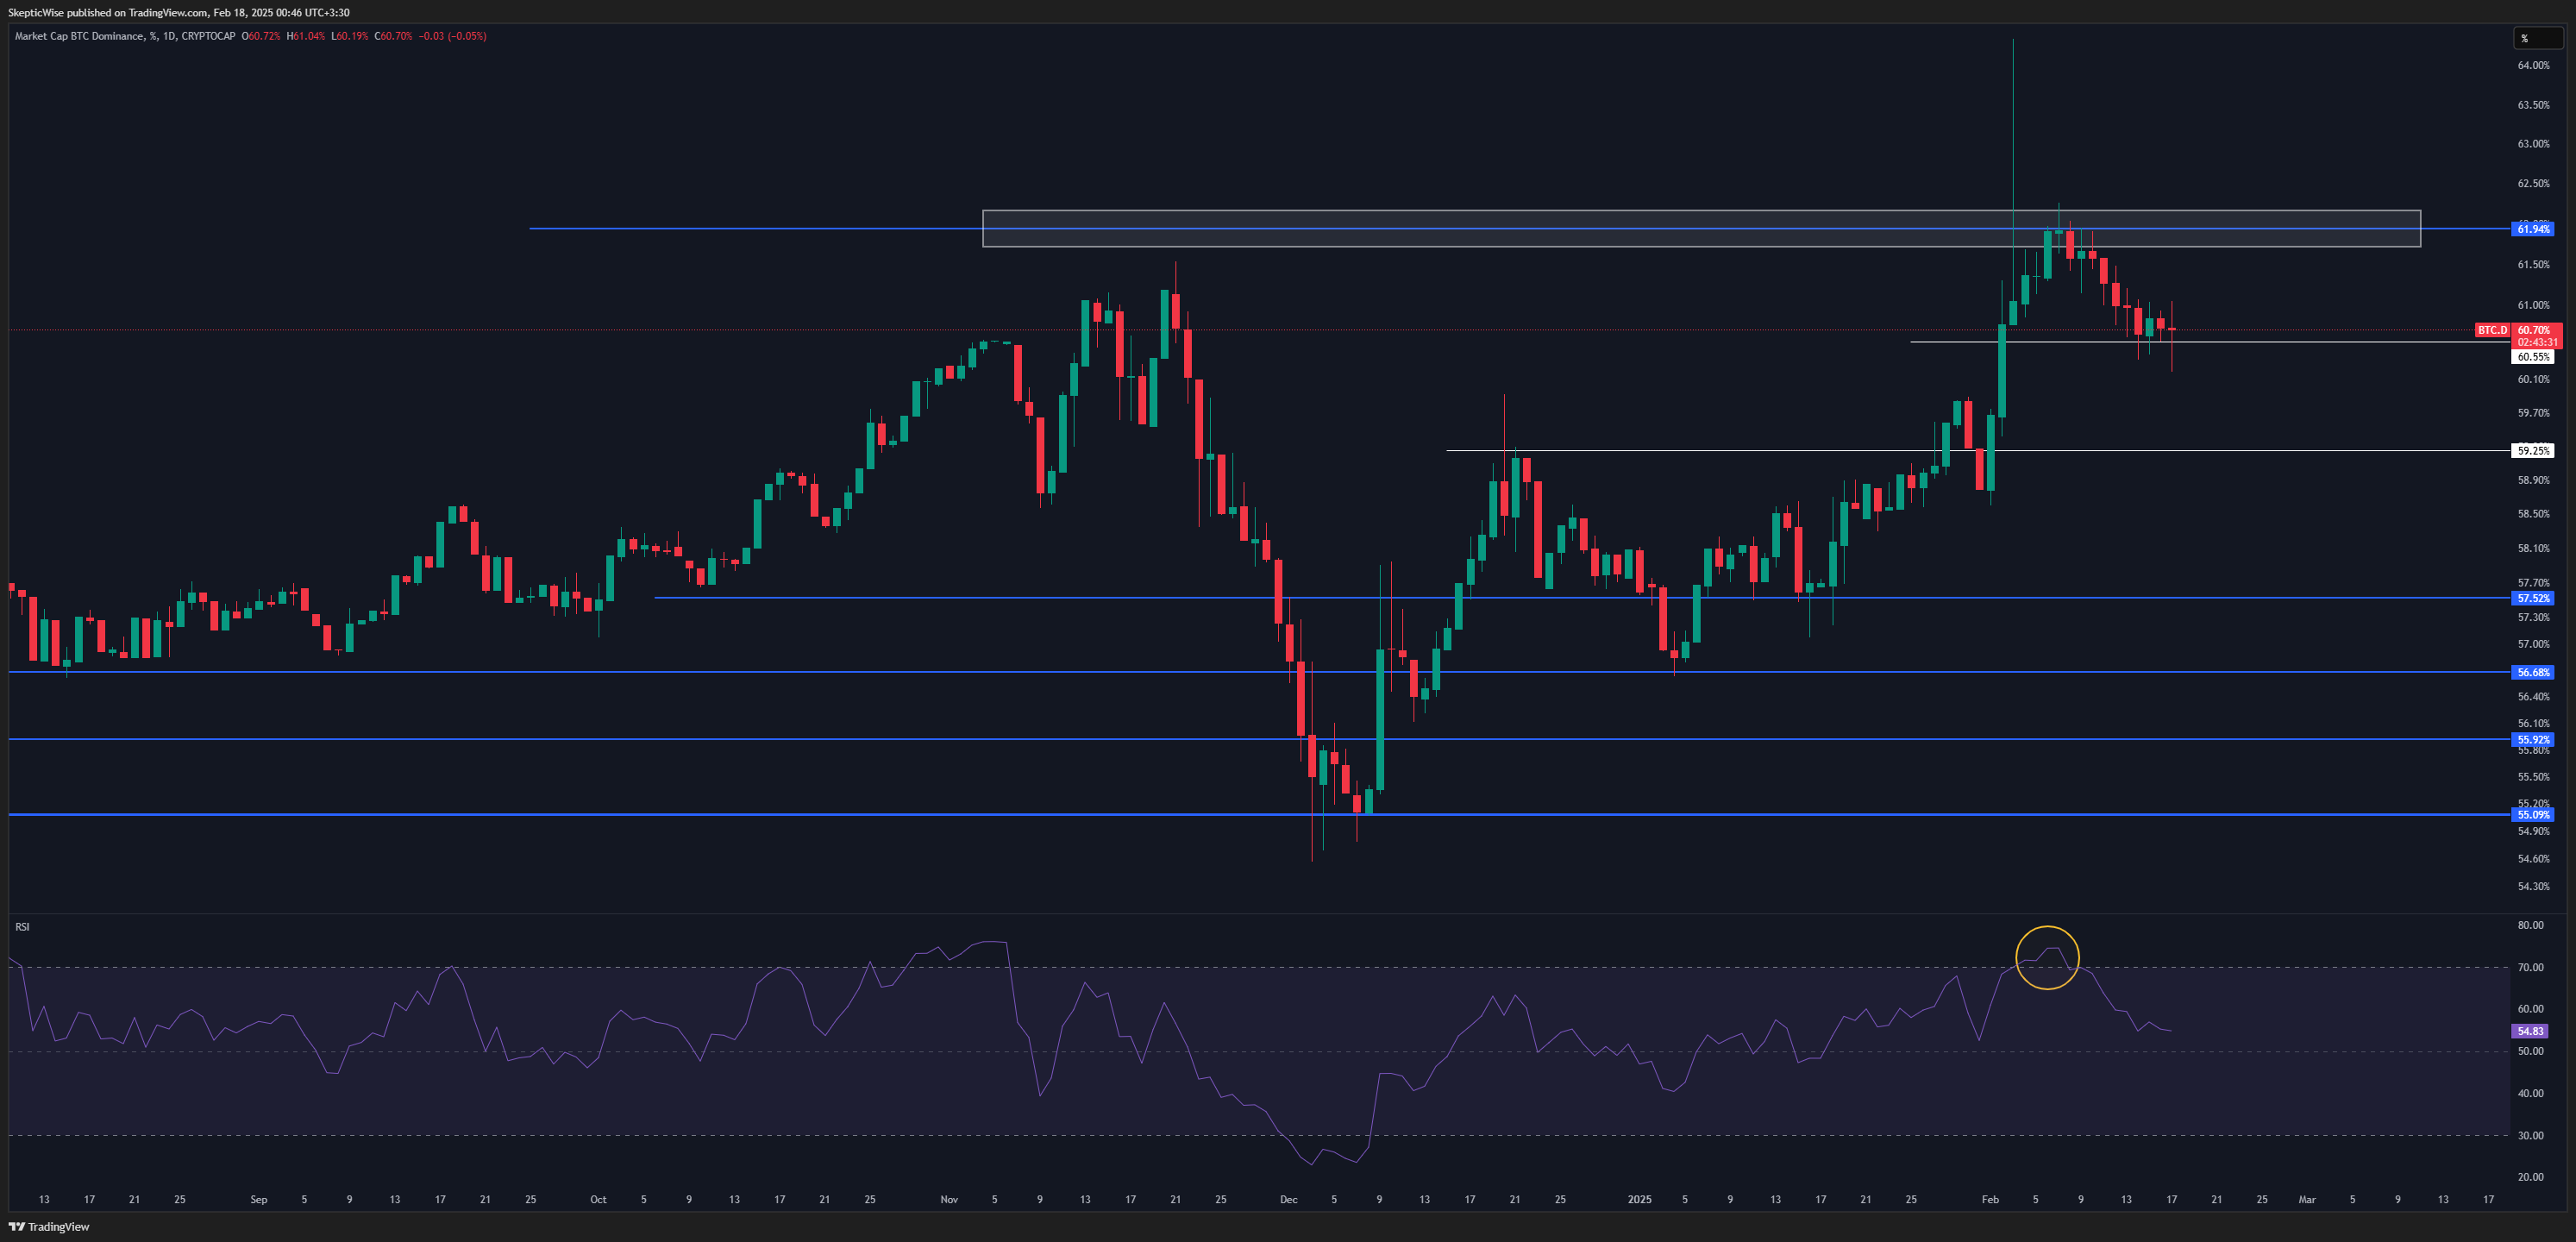Click the 70.00 RSI axis label
The image size is (2576, 1242).
[2530, 967]
